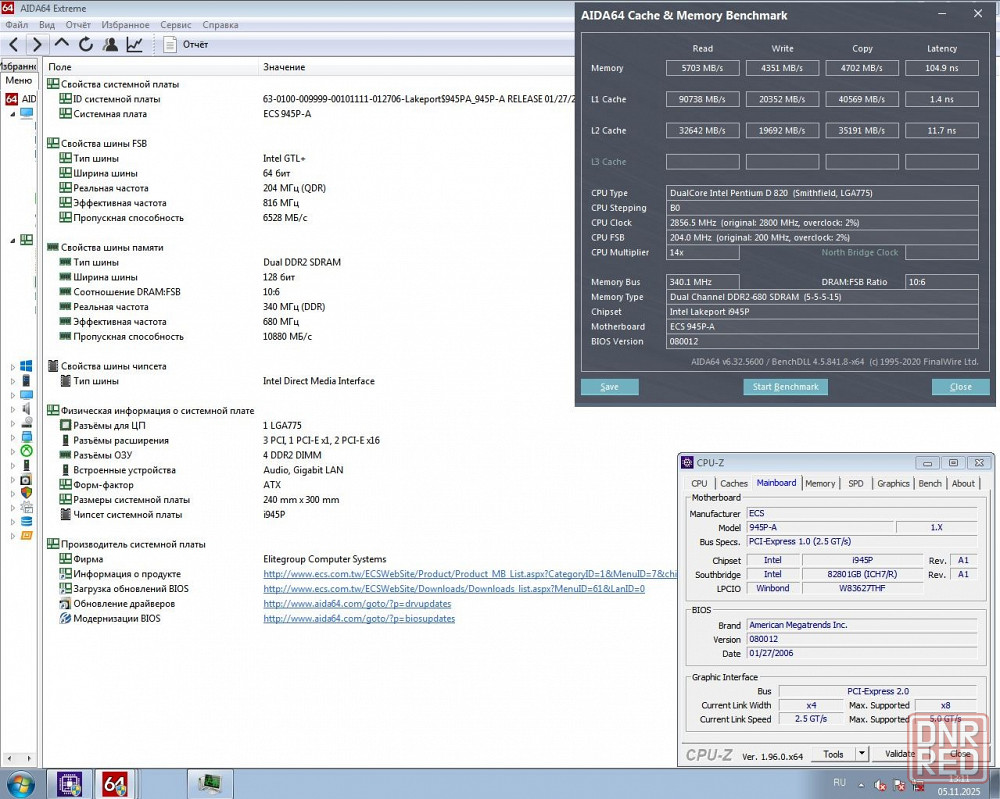Select the Windows shield security icon in tree
This screenshot has width=1000, height=799.
coord(26,492)
